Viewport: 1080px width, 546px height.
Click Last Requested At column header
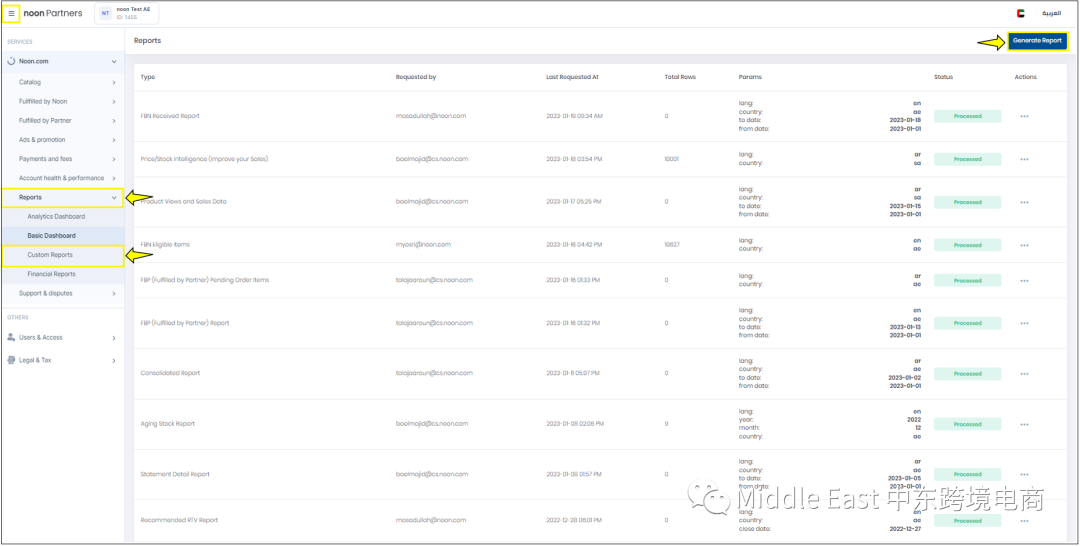point(572,77)
